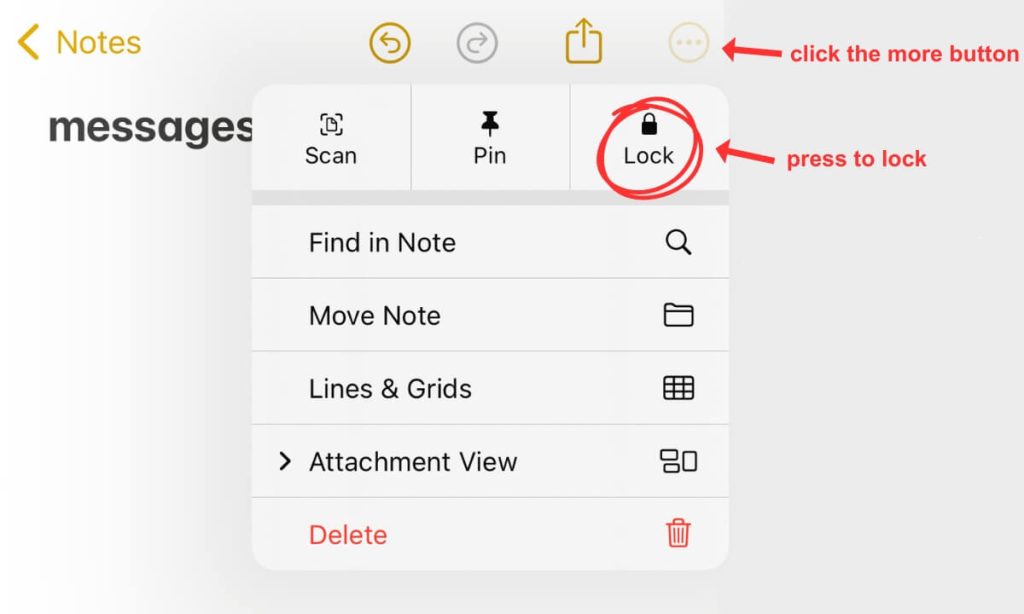Image resolution: width=1024 pixels, height=614 pixels.
Task: Open Lines & Grids option
Action: [390, 388]
